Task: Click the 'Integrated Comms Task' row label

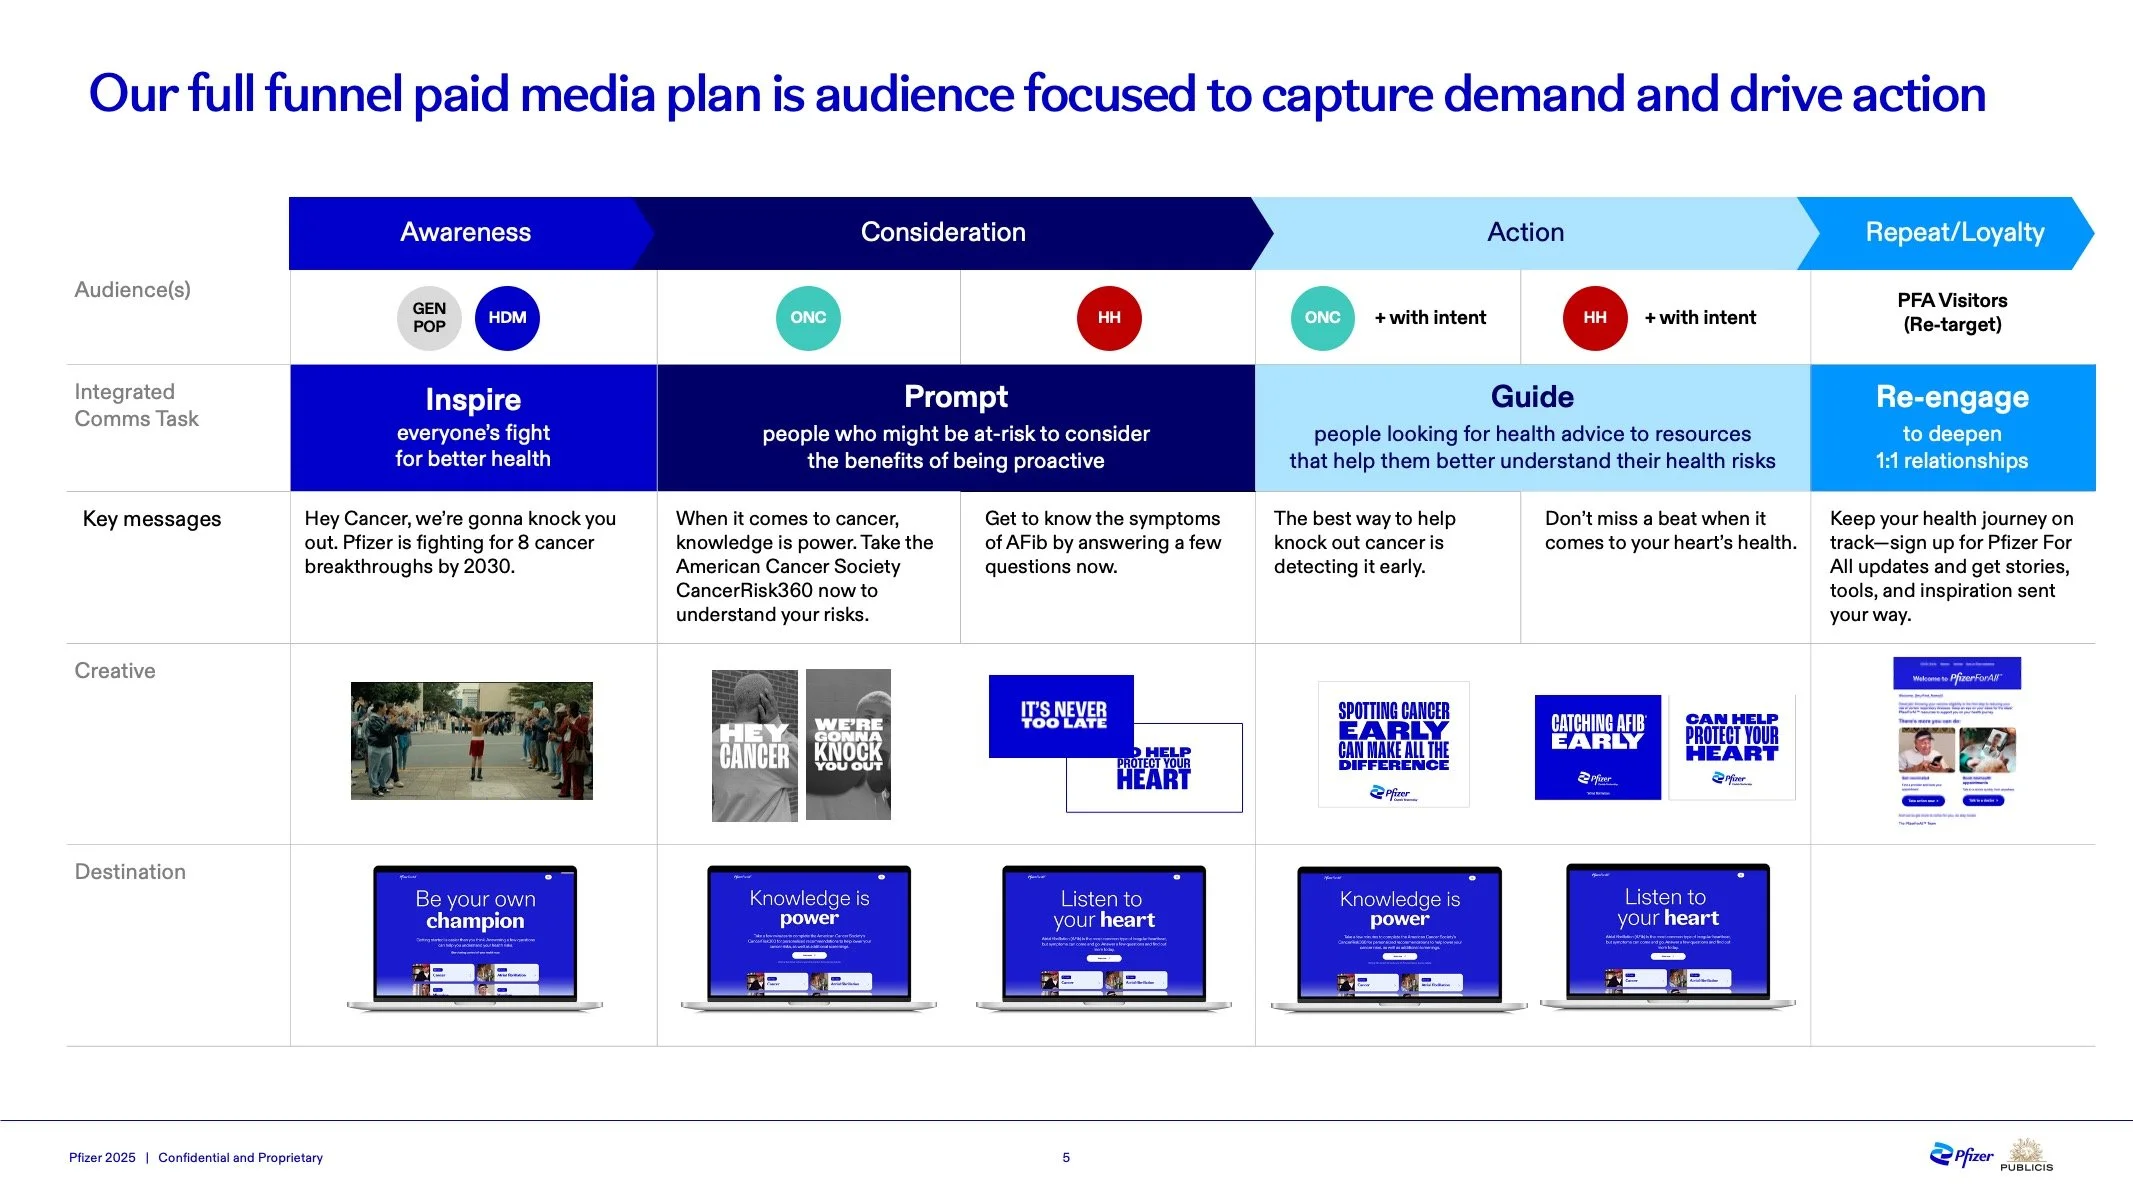Action: click(x=136, y=405)
